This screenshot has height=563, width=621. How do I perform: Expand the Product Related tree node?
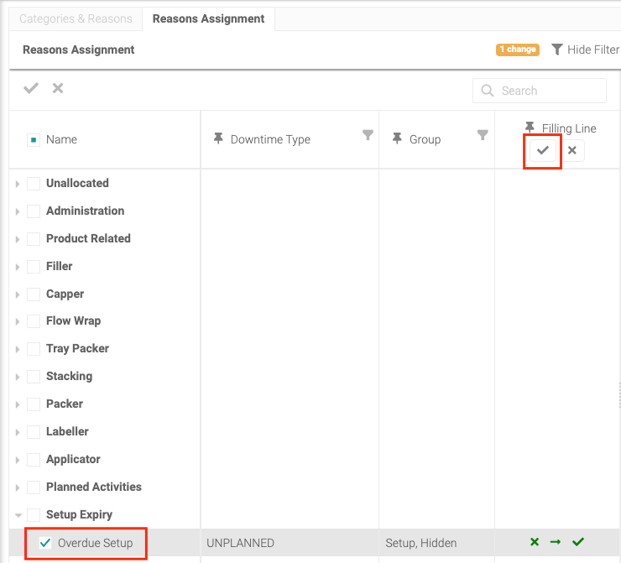pyautogui.click(x=18, y=240)
